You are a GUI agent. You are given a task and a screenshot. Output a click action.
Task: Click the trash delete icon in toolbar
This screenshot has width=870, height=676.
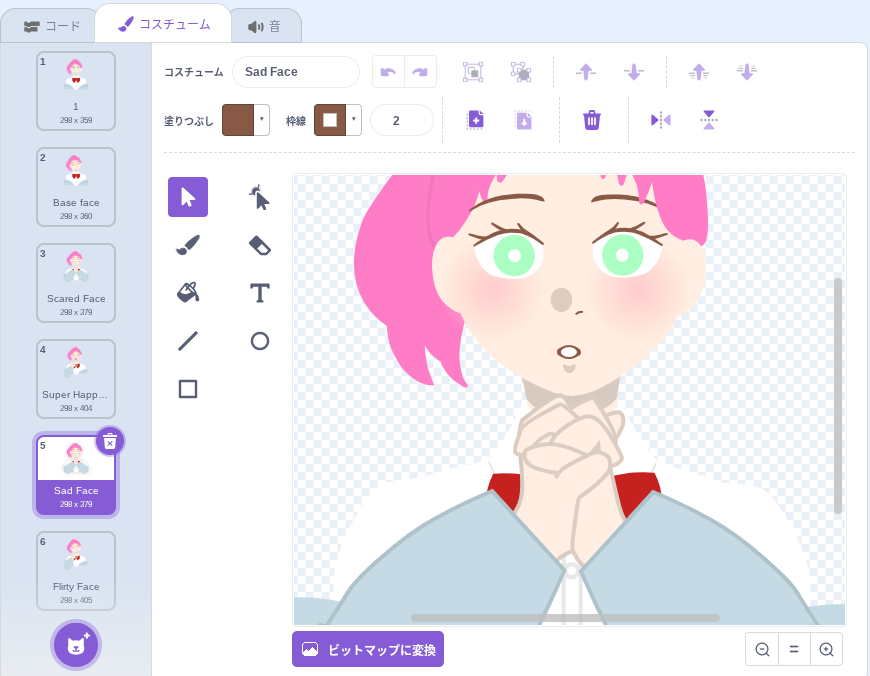tap(592, 120)
